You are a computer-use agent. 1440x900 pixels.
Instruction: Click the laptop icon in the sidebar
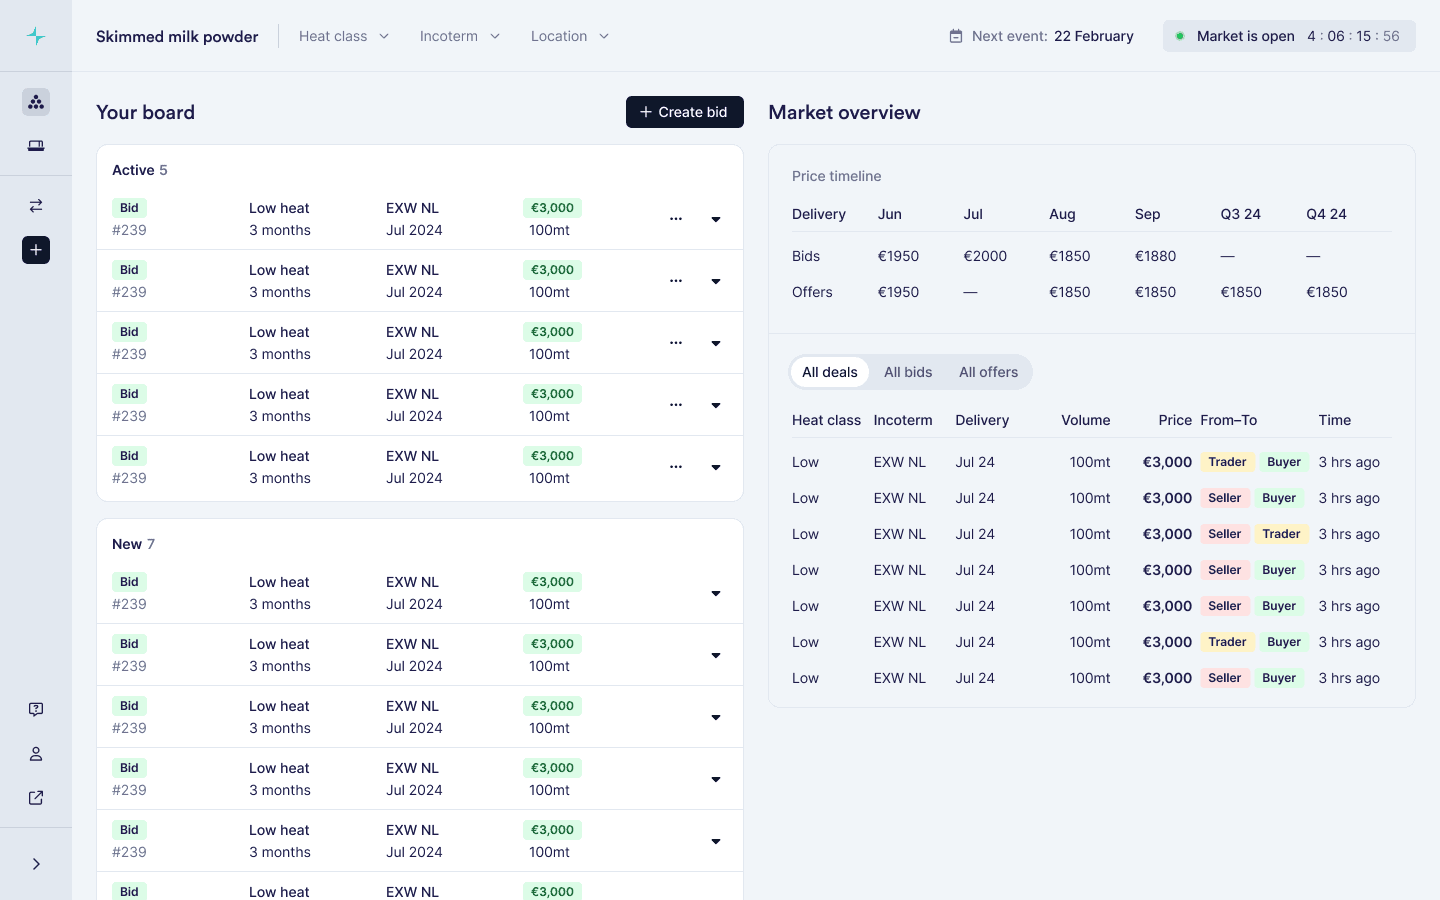point(36,146)
